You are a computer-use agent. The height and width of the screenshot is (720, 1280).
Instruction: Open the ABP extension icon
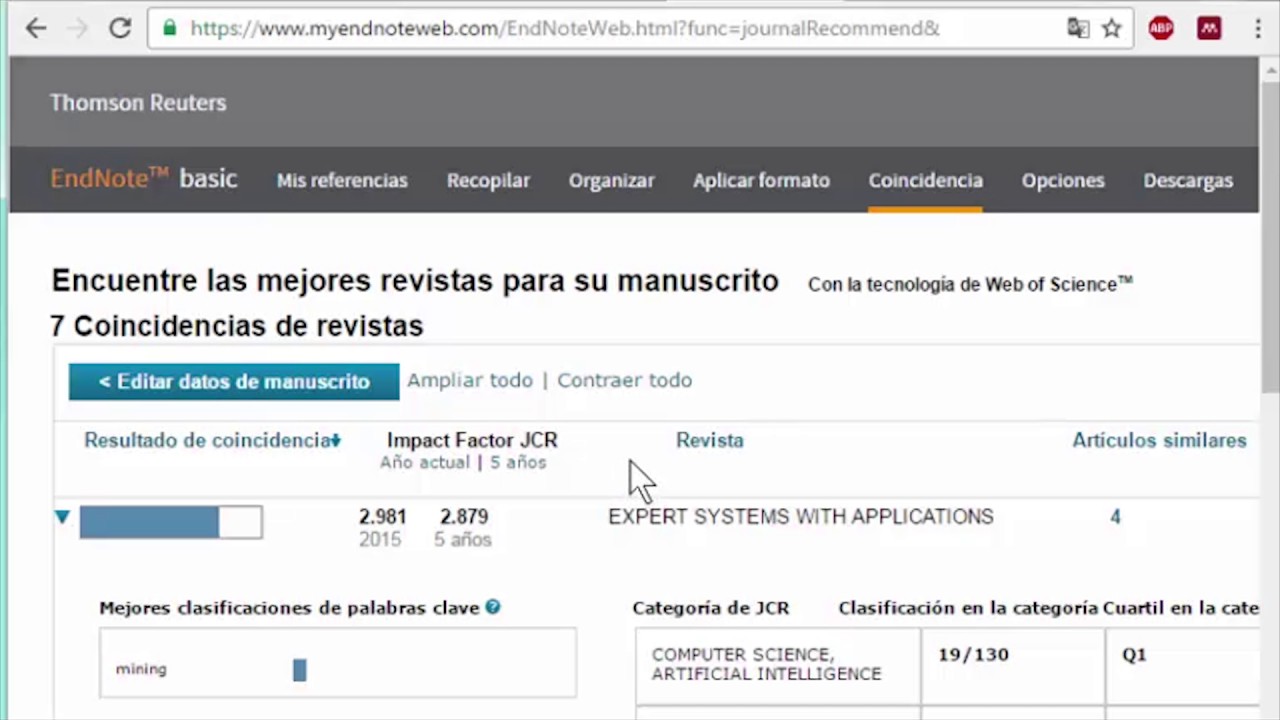click(x=1161, y=28)
